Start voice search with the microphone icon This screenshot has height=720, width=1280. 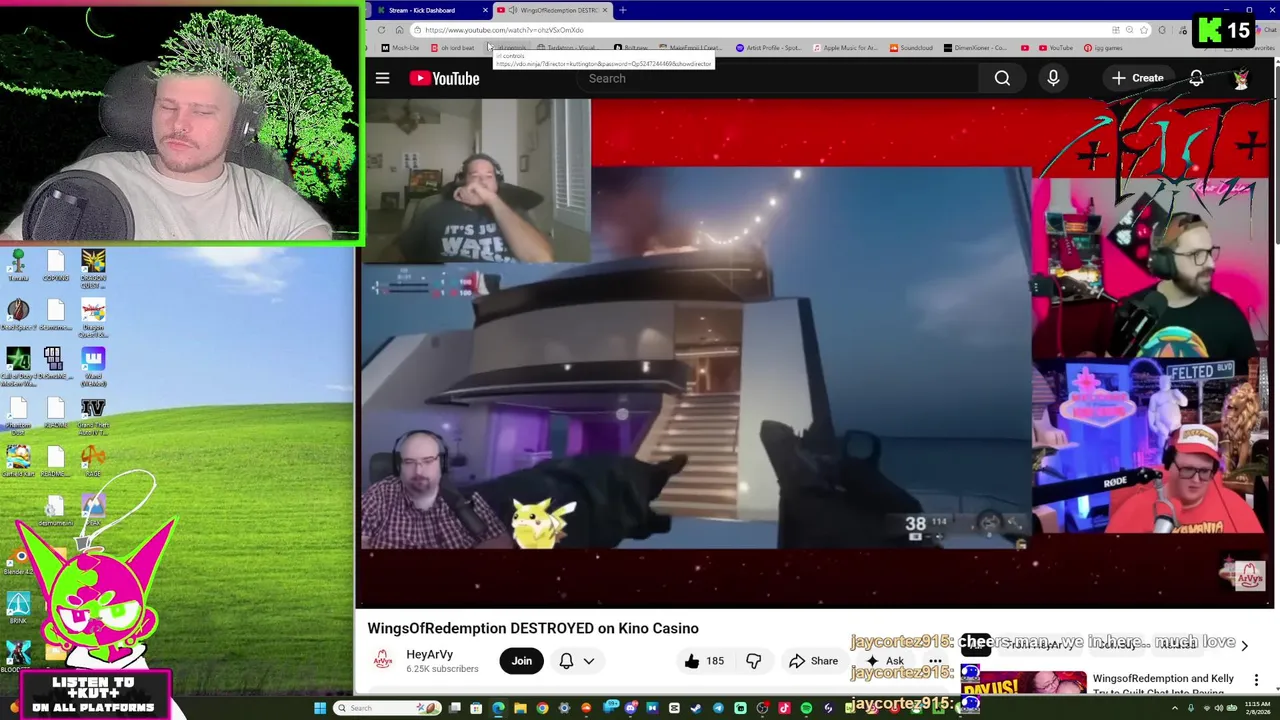pos(1053,78)
